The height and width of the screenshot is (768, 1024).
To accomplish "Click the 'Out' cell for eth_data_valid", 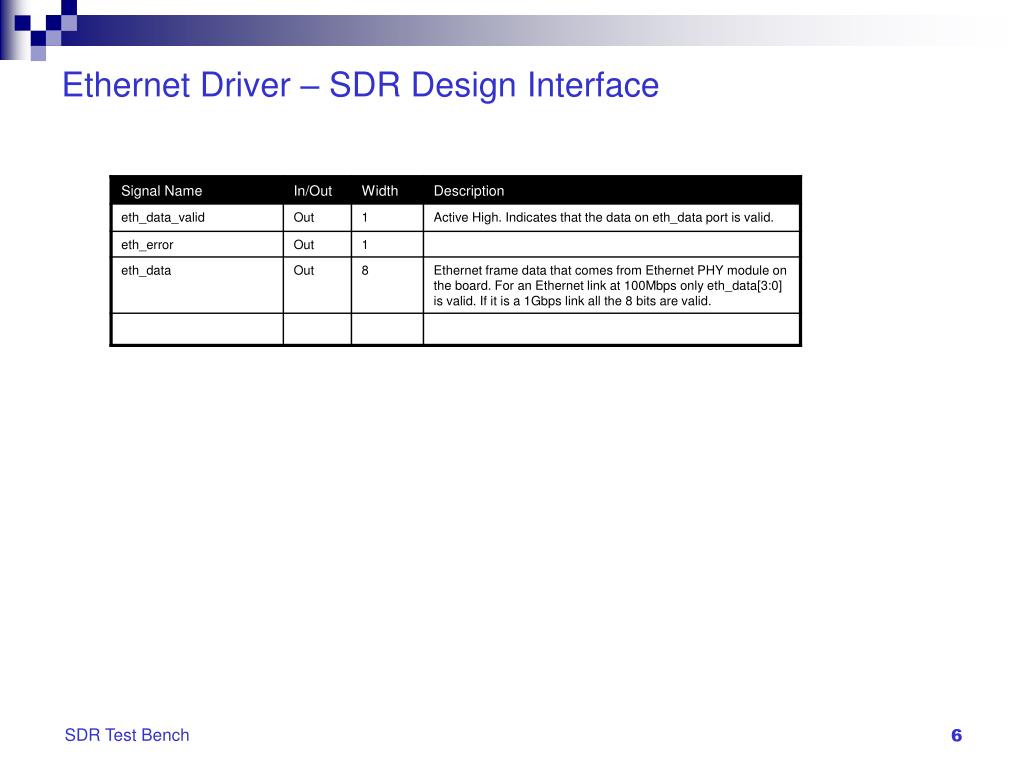I will 303,216.
